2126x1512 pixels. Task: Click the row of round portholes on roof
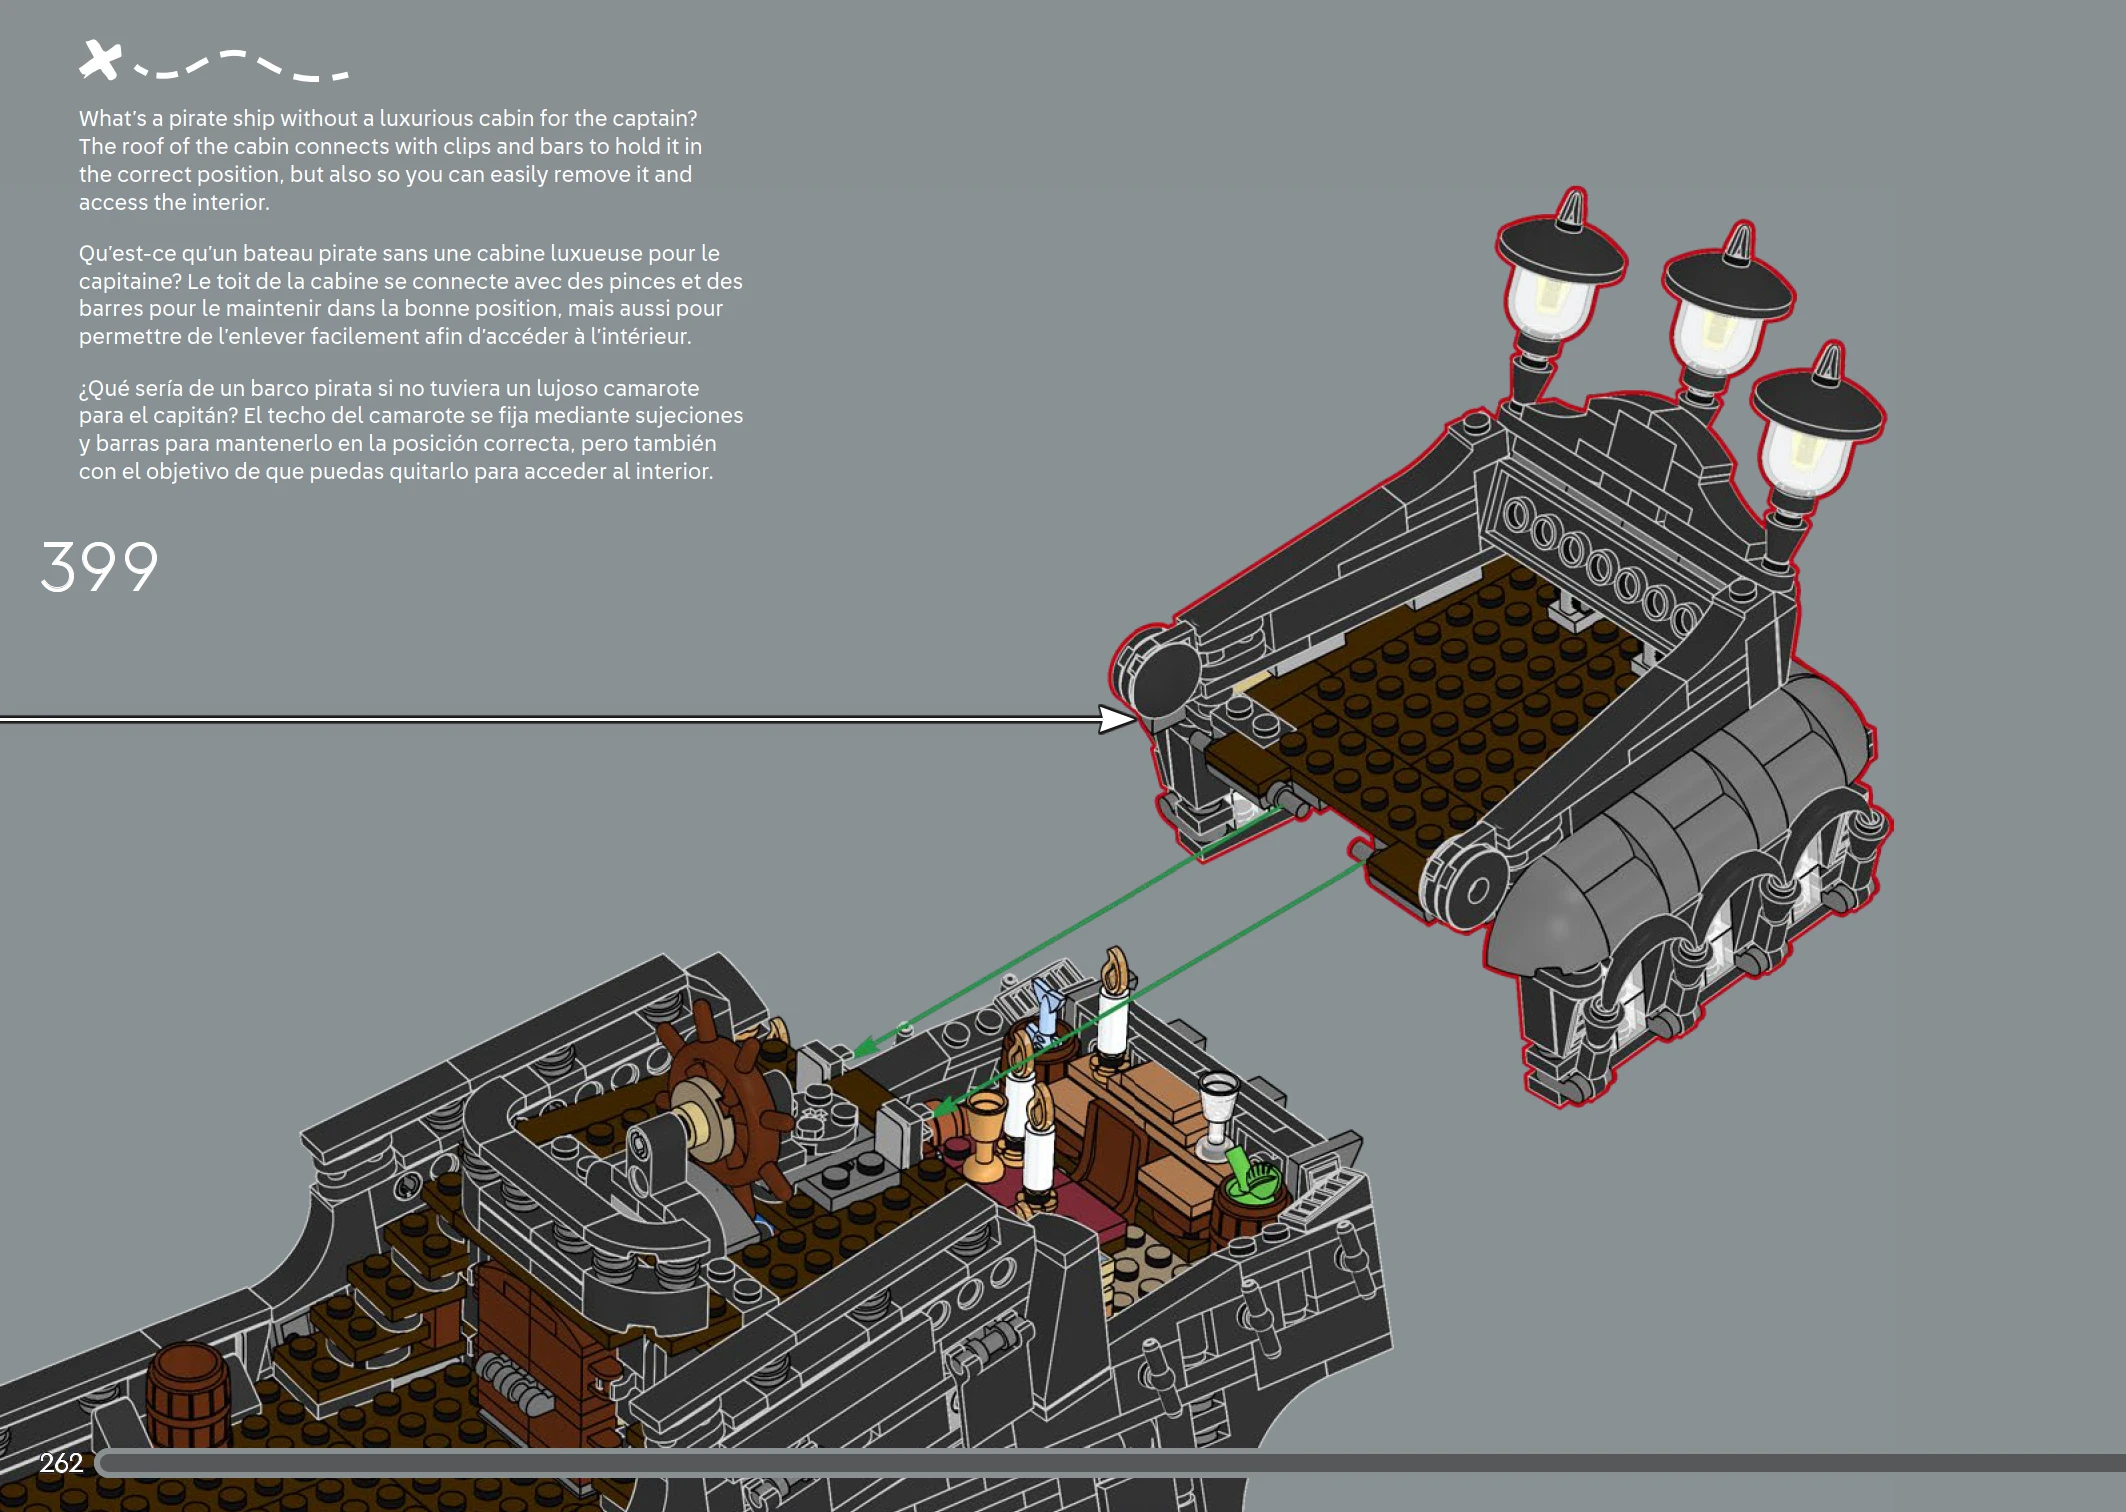point(1600,565)
